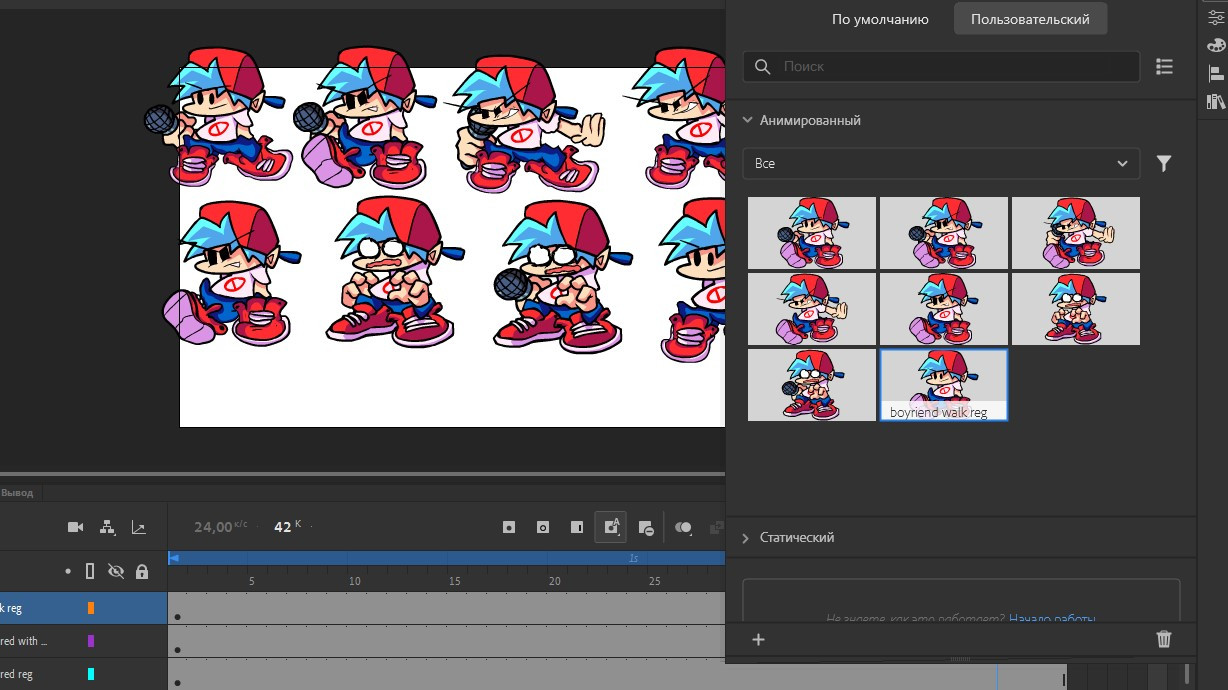Open the color palette panel
This screenshot has height=690, width=1228.
coord(1215,45)
